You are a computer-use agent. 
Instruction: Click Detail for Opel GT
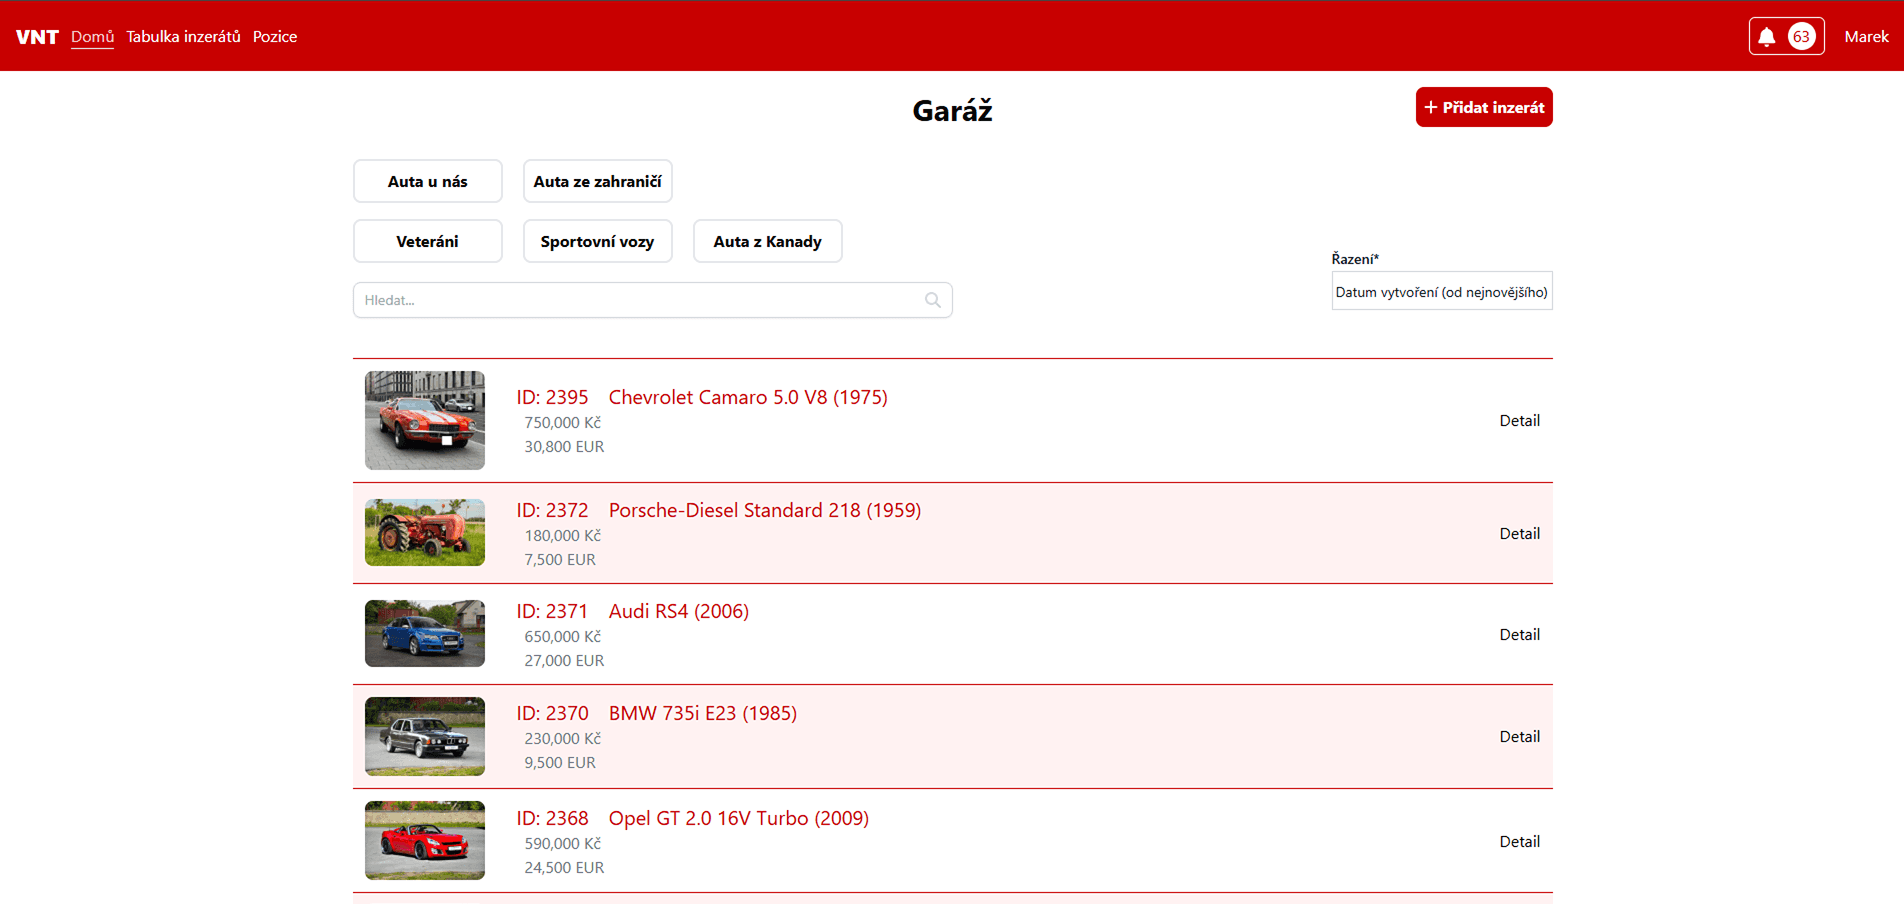click(1519, 842)
